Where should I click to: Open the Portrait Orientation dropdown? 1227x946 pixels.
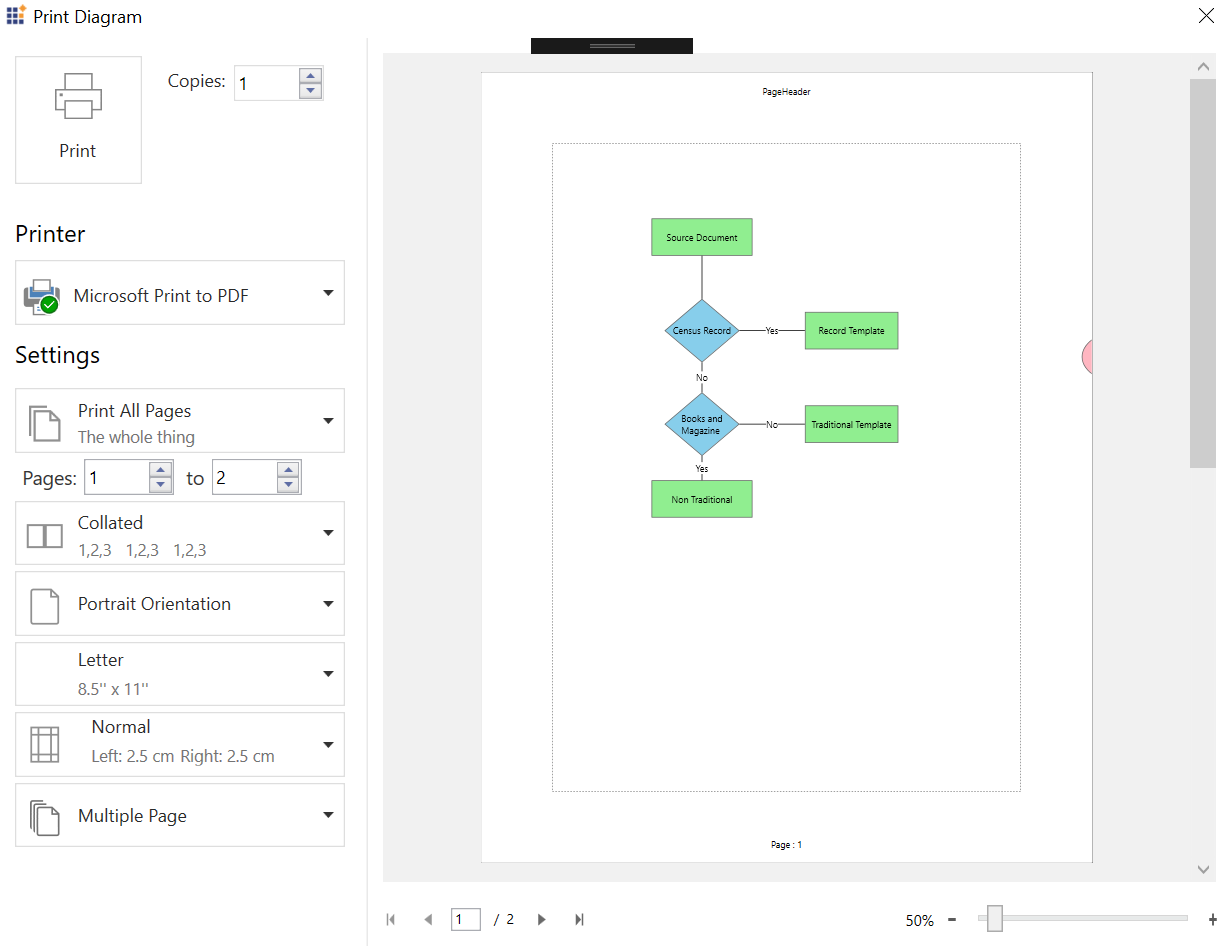coord(180,604)
